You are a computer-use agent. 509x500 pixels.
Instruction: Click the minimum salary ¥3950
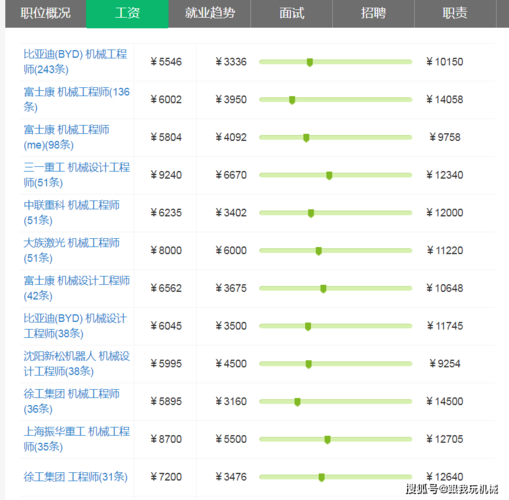(231, 99)
